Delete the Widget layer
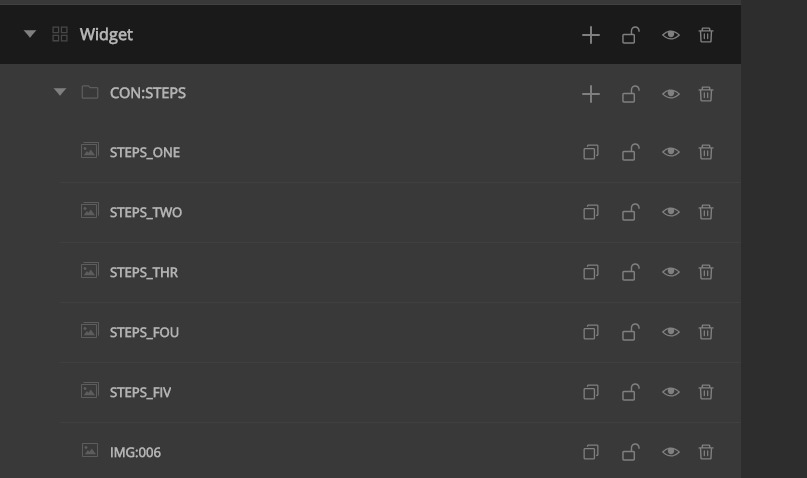807x478 pixels. click(x=706, y=35)
